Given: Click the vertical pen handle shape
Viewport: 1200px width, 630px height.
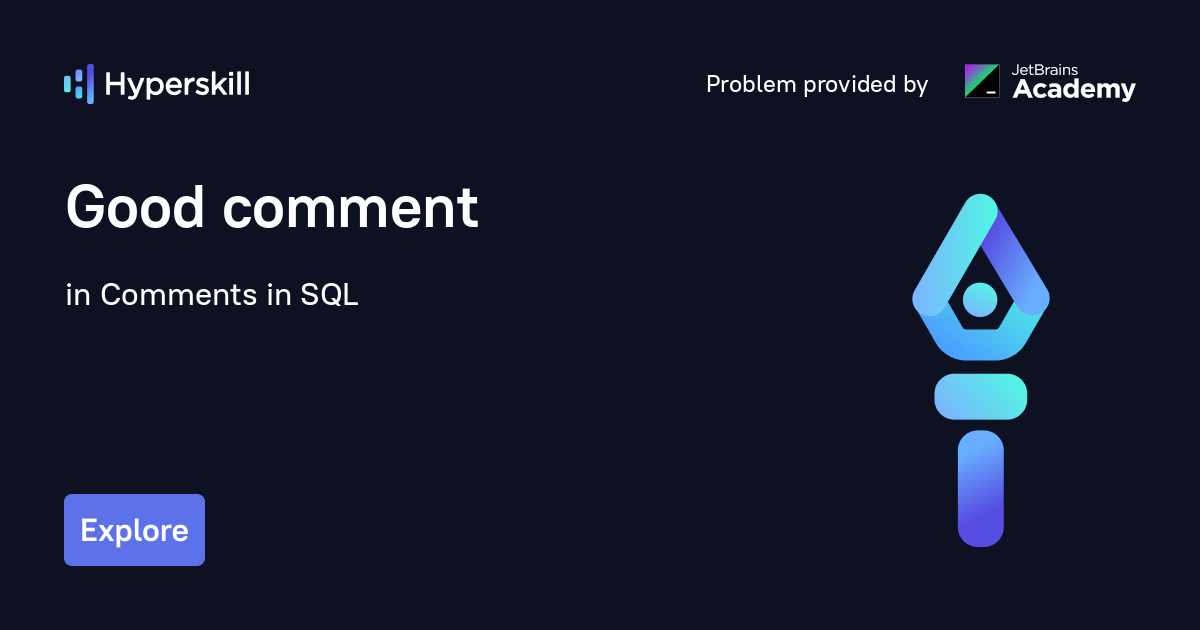Looking at the screenshot, I should click(980, 489).
